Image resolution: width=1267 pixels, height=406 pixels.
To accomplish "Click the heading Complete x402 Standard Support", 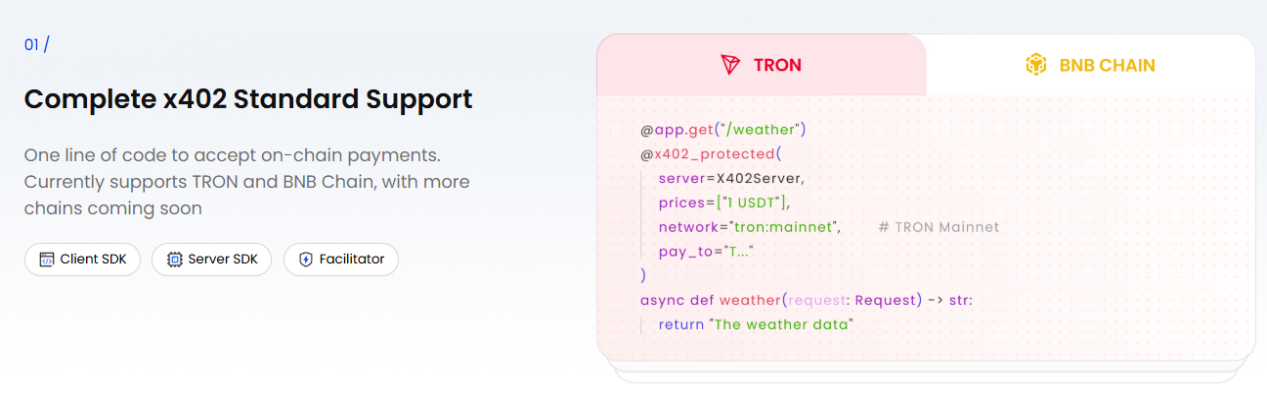I will 248,100.
